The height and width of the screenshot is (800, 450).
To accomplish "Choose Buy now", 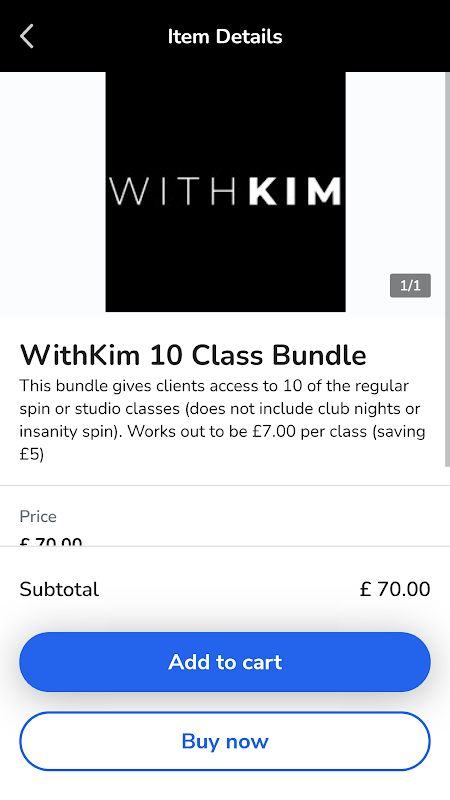I will pyautogui.click(x=225, y=741).
